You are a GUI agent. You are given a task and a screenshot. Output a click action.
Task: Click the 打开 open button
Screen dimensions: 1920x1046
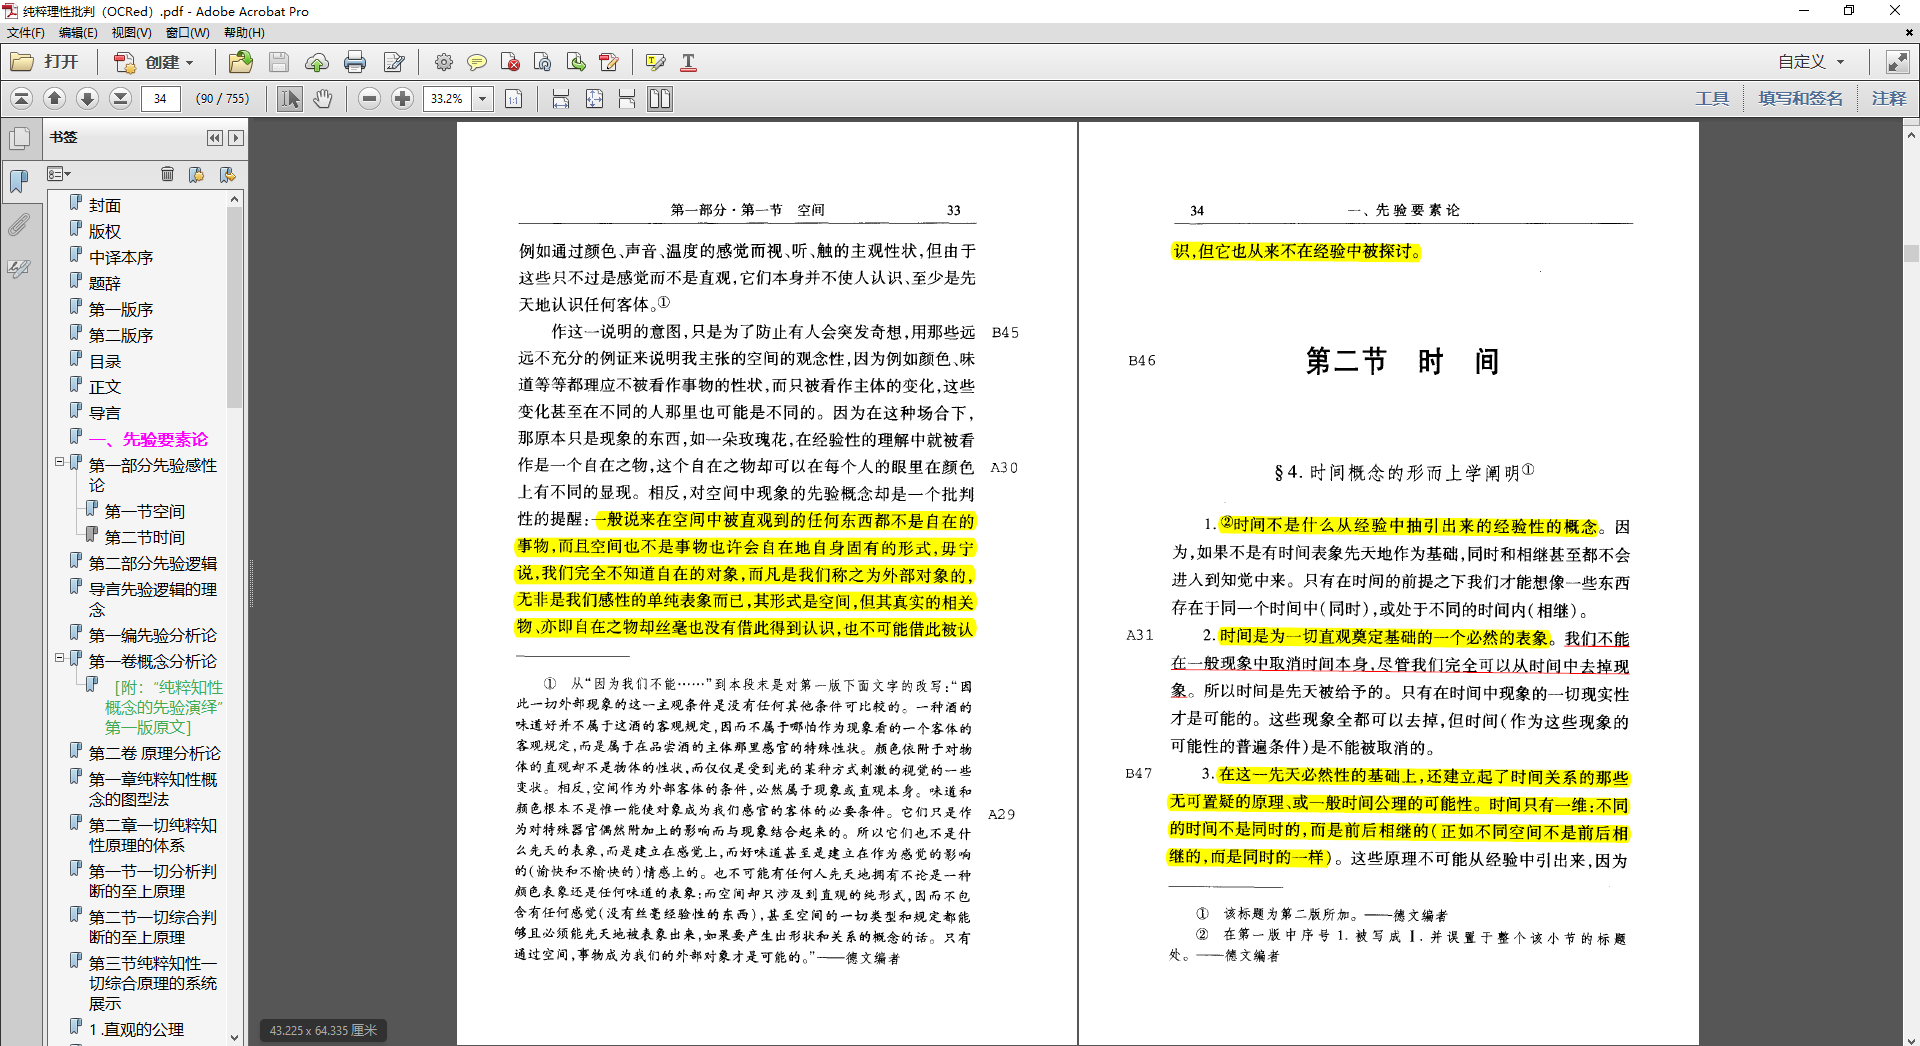(46, 62)
